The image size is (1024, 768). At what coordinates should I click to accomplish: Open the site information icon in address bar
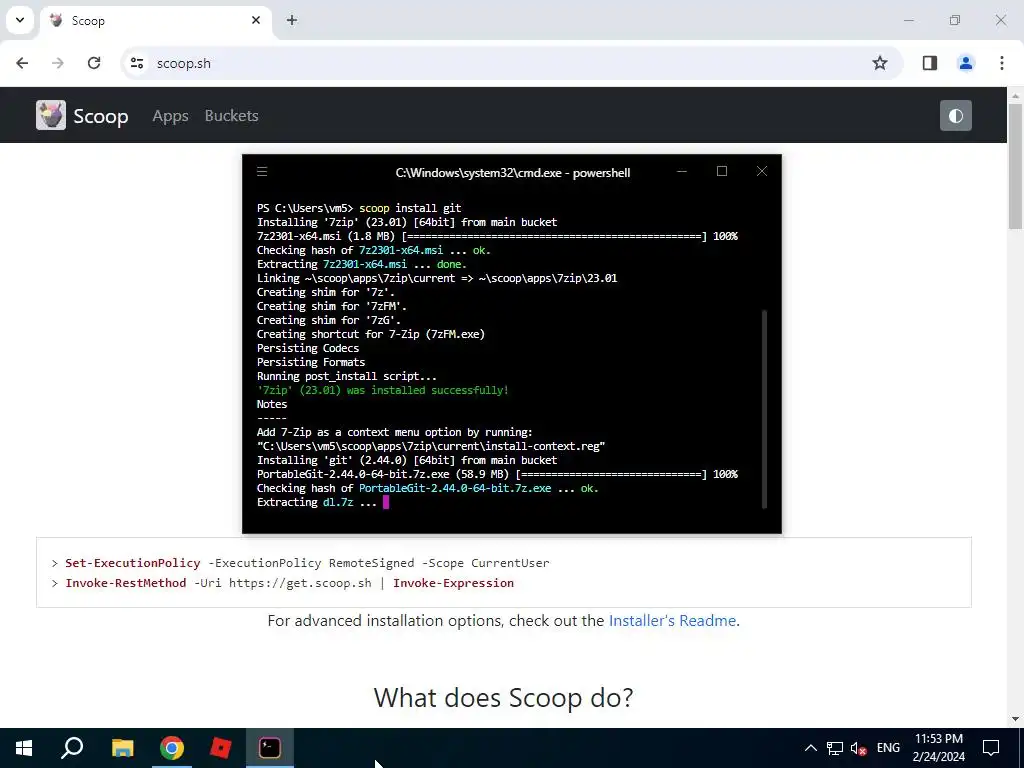136,63
